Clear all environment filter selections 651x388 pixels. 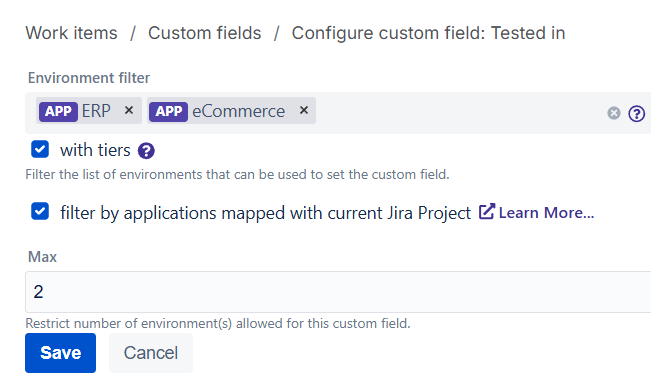[x=614, y=113]
